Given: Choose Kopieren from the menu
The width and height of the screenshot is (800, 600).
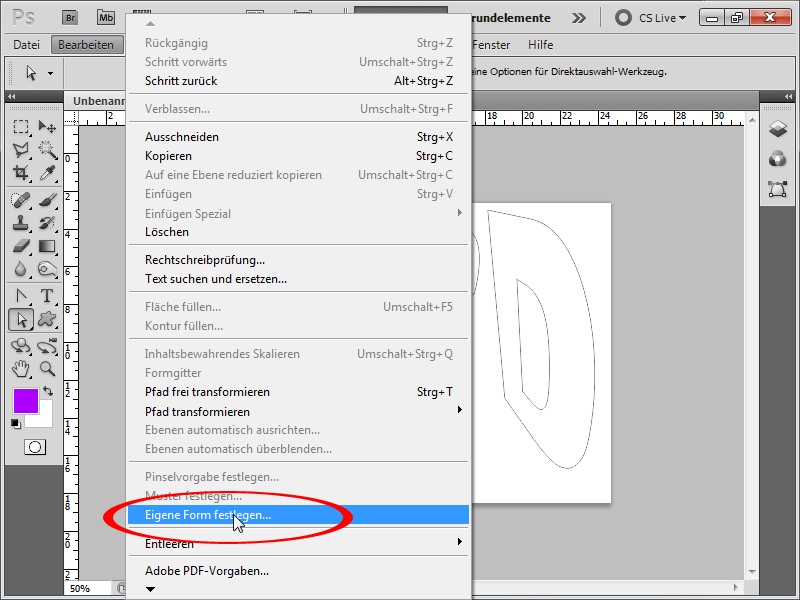Looking at the screenshot, I should (298, 156).
